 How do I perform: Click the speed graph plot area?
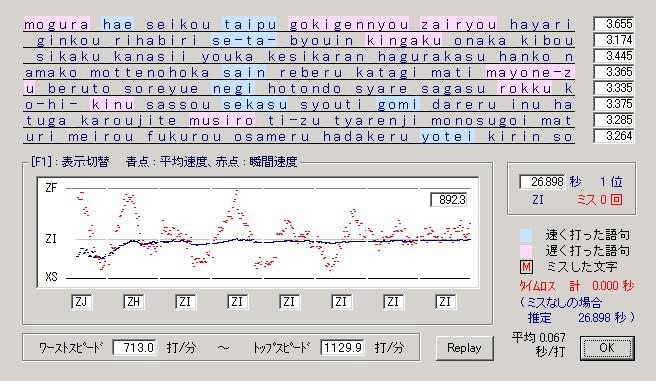[258, 233]
